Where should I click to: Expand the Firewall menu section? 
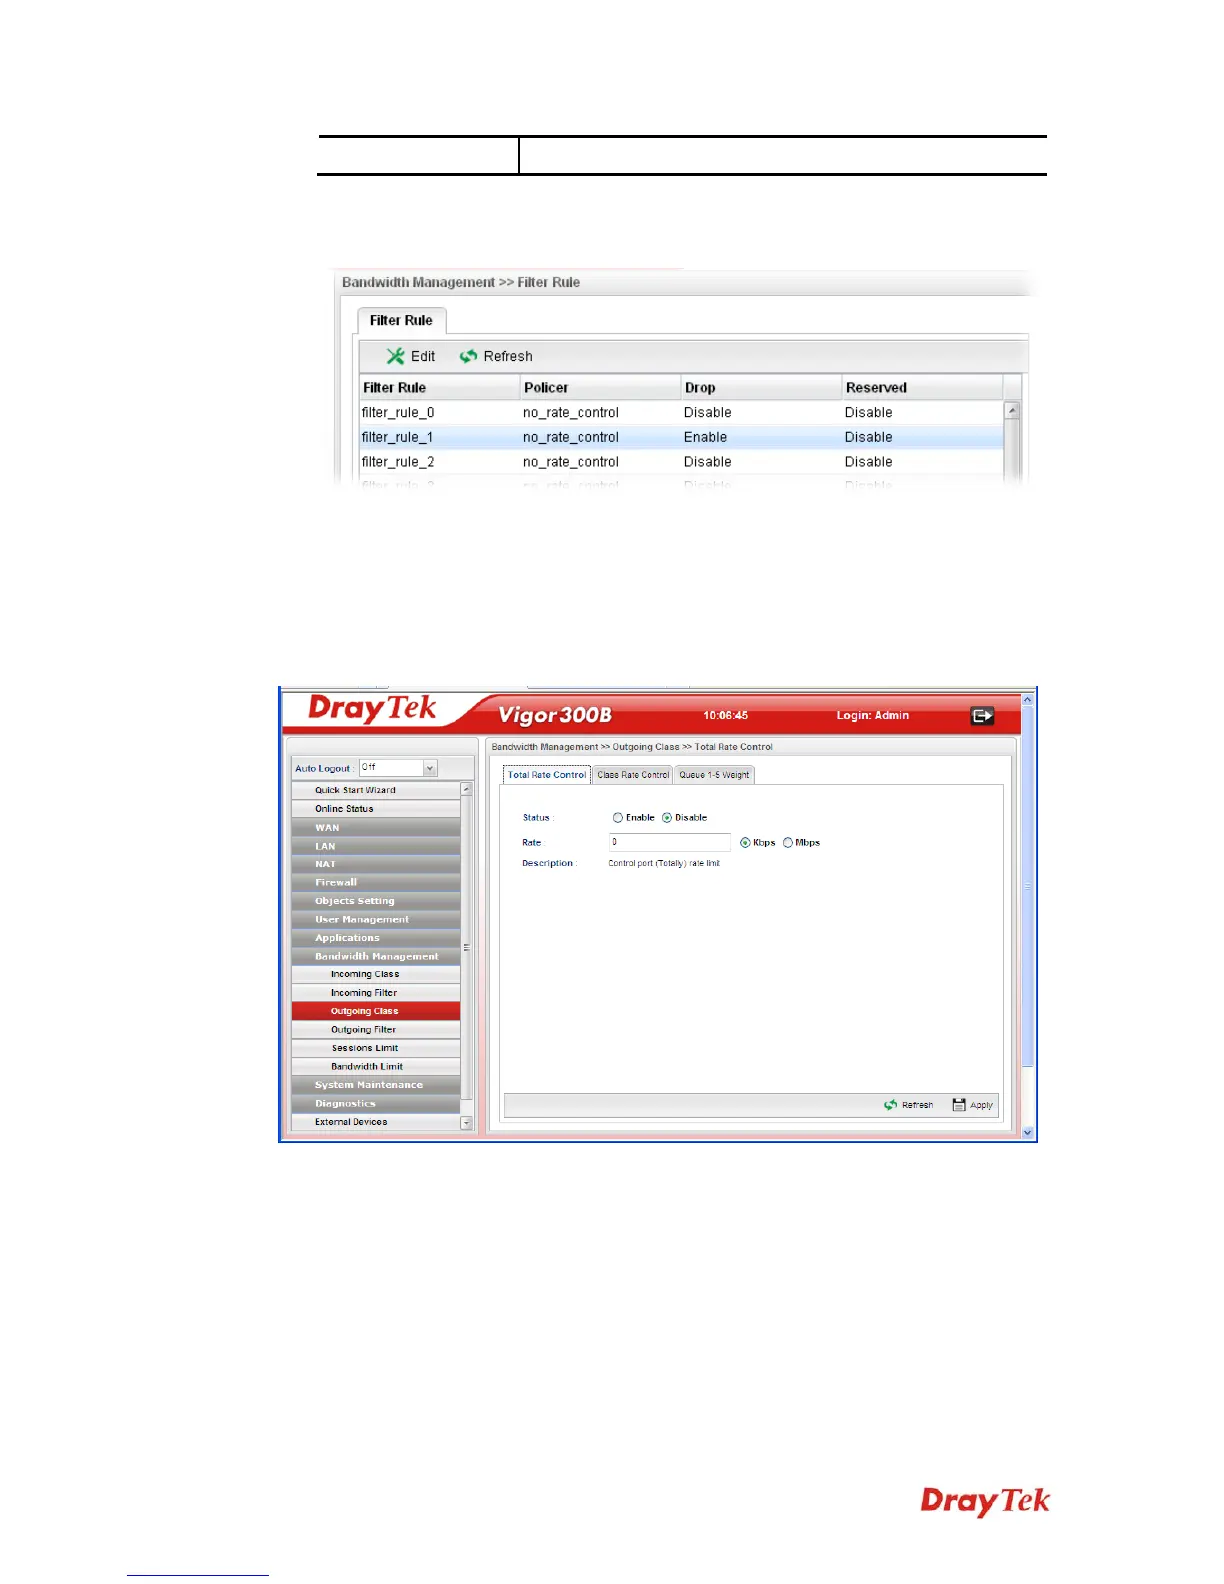click(376, 883)
